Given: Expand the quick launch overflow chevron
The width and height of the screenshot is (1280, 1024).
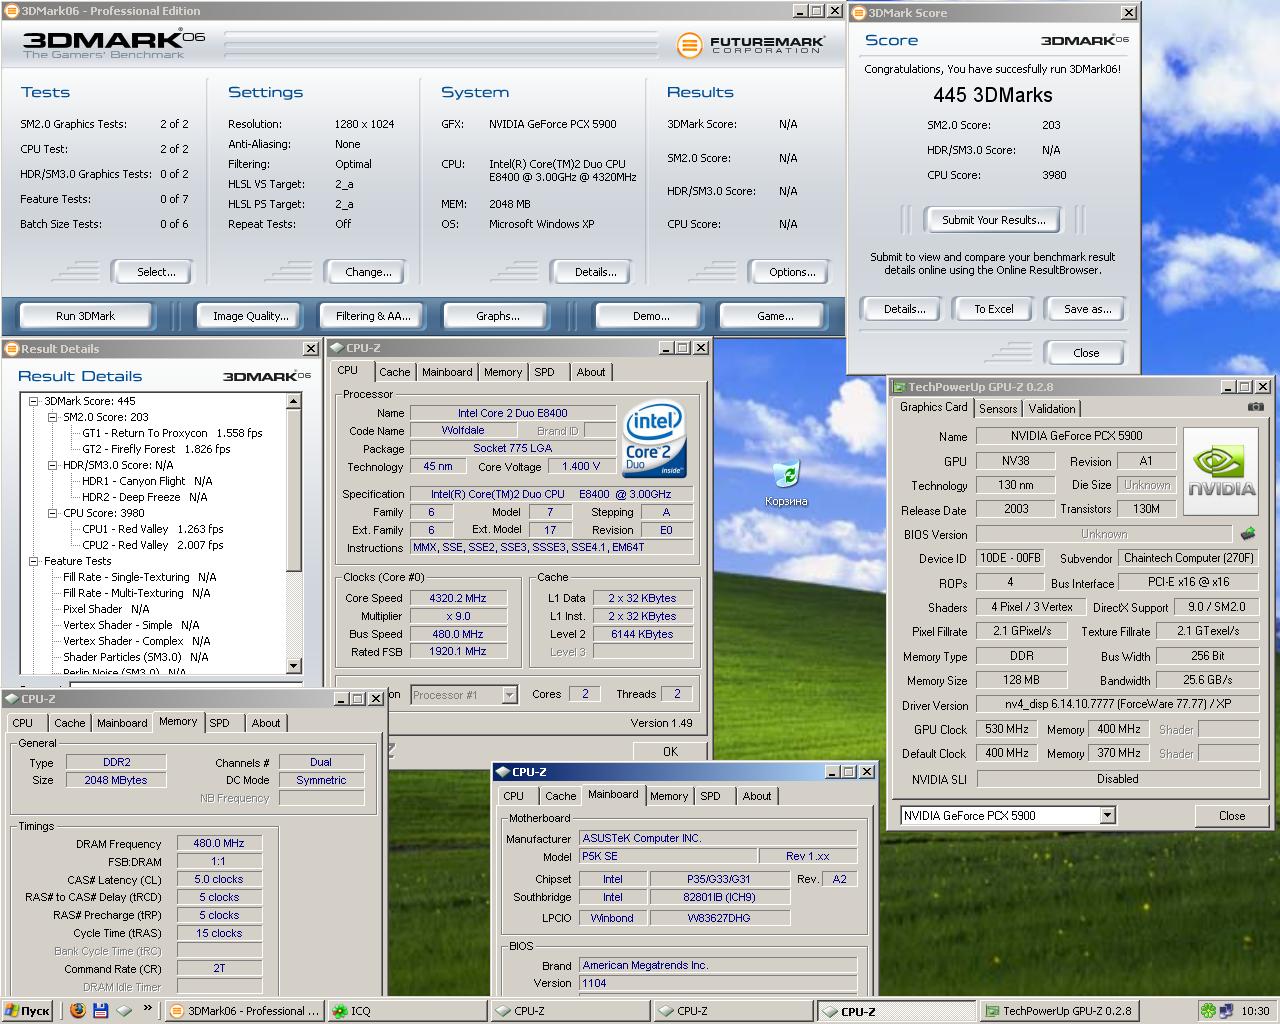Looking at the screenshot, I should coord(148,1008).
